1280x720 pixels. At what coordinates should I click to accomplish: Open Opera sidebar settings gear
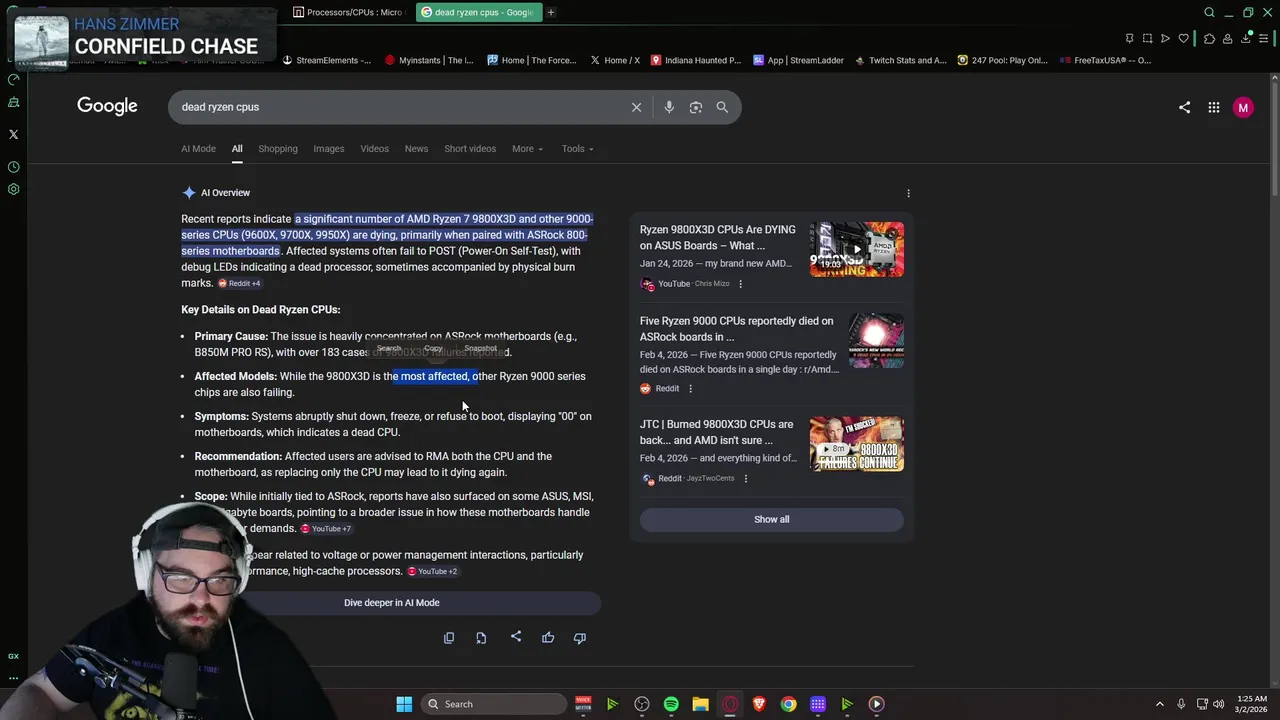(13, 189)
